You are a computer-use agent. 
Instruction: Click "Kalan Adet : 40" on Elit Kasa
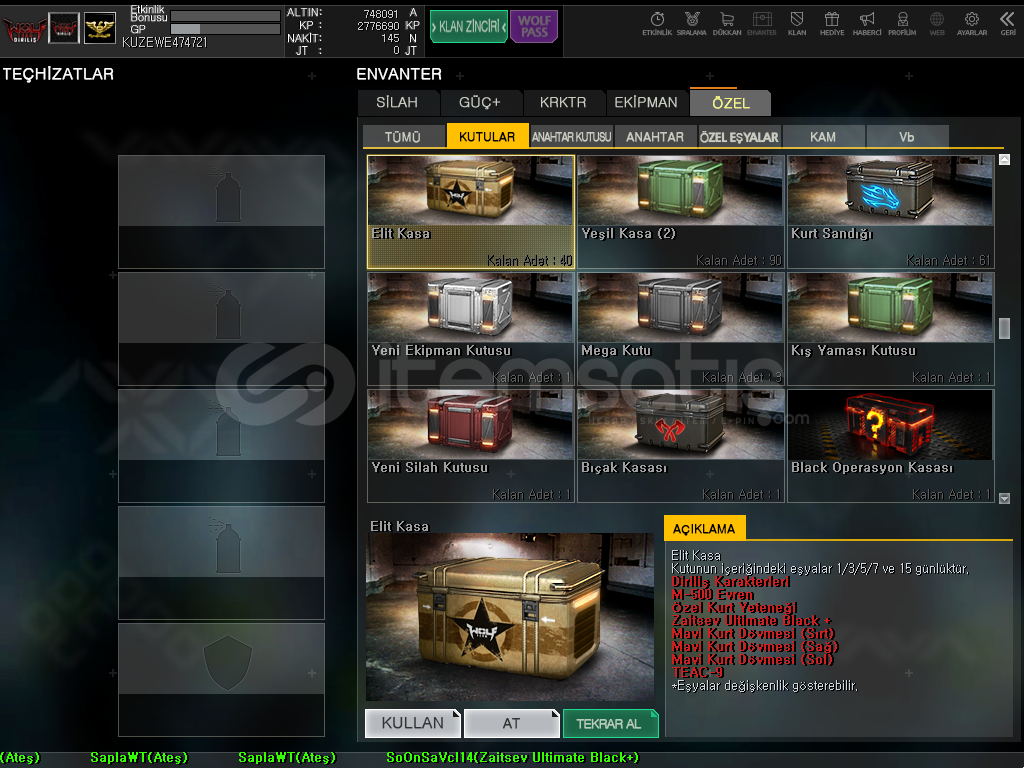point(530,261)
